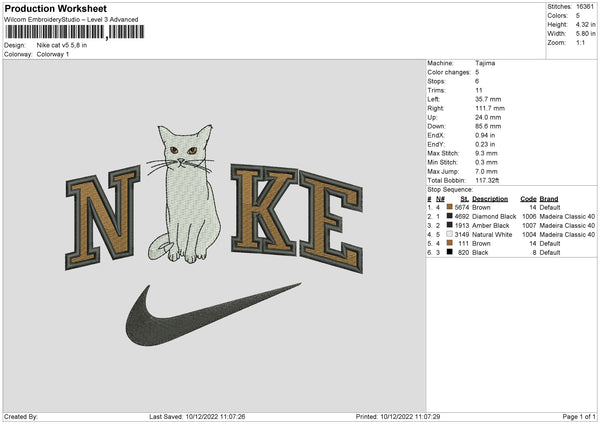Click 'Madeira Classic 40' in the Natural White row
The image size is (600, 424).
pyautogui.click(x=567, y=235)
